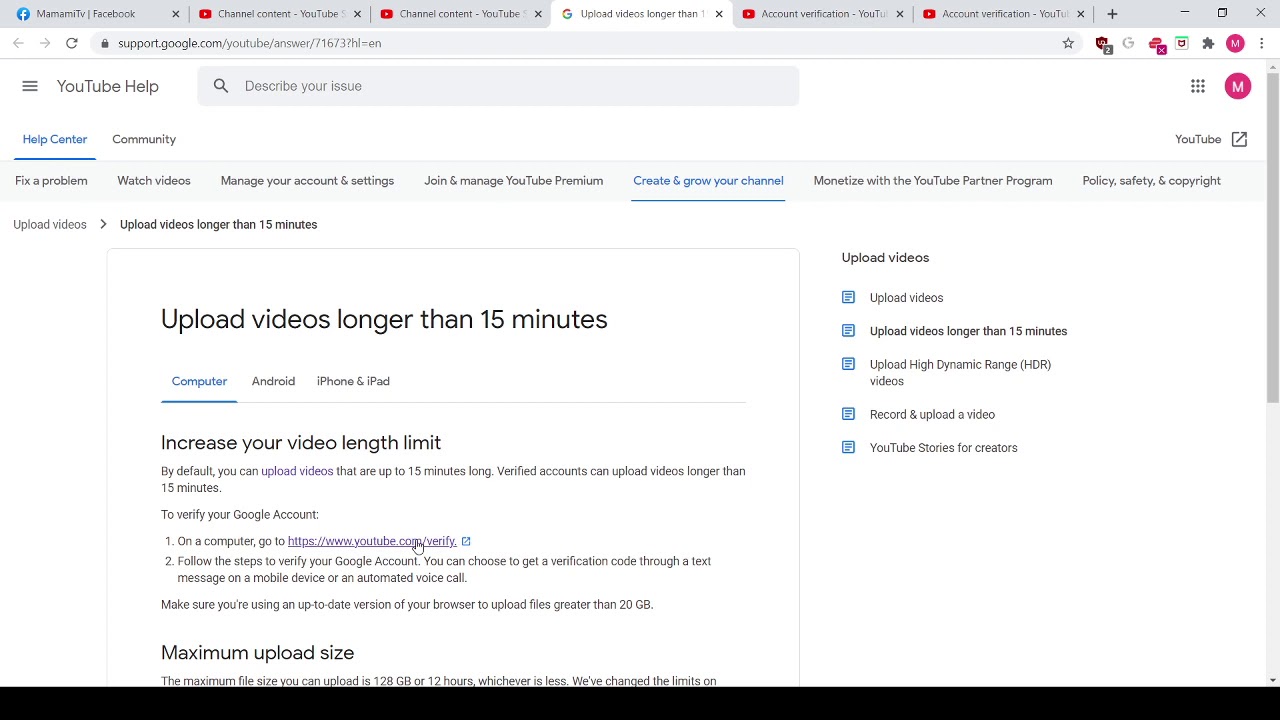Close the Upload videos longer tab

pos(718,14)
